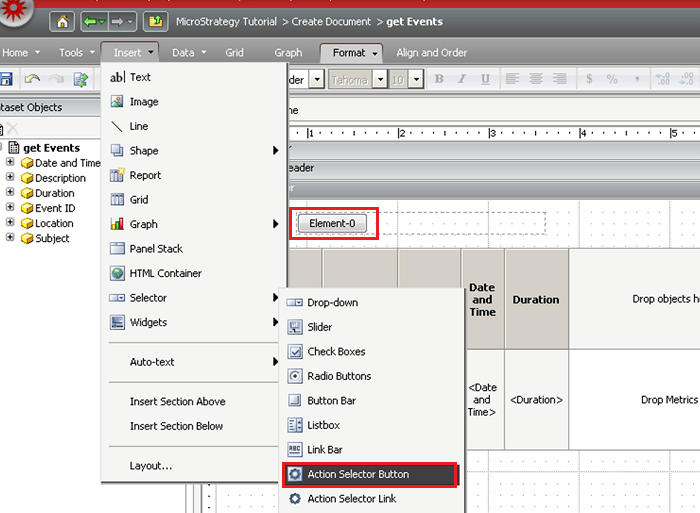Switch to the Format tab
Viewport: 700px width, 513px height.
pos(351,53)
